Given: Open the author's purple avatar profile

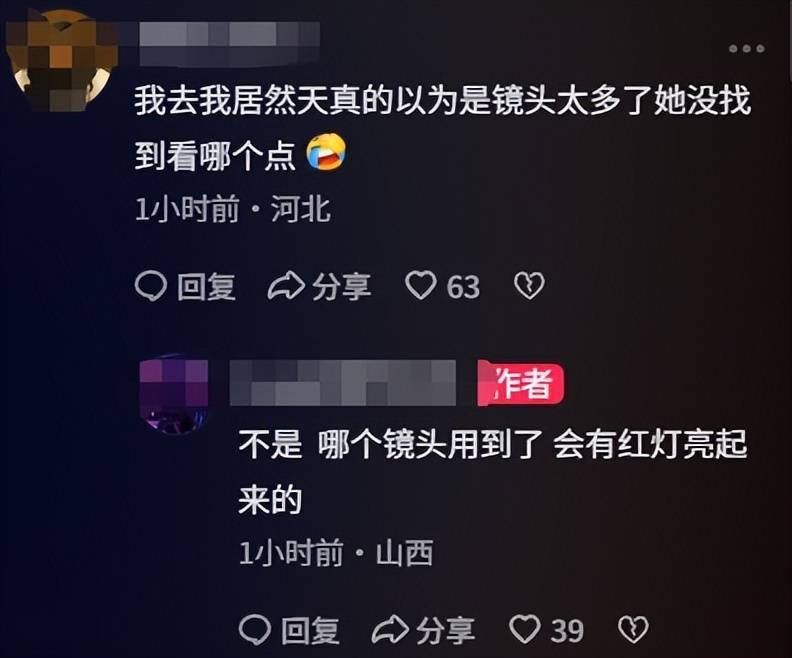Looking at the screenshot, I should 175,394.
